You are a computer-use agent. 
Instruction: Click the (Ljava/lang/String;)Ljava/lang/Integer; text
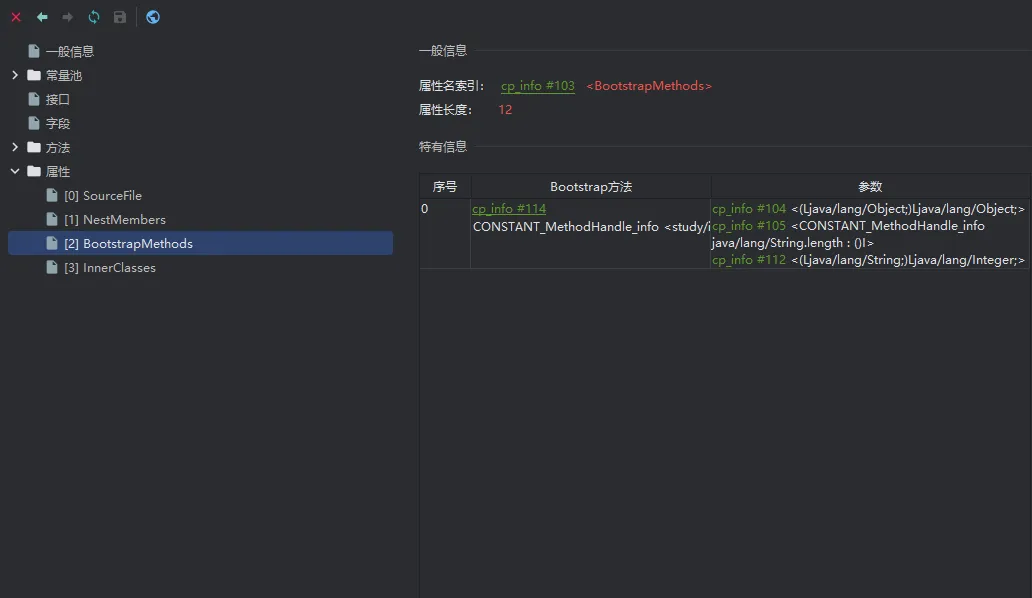pyautogui.click(x=908, y=260)
